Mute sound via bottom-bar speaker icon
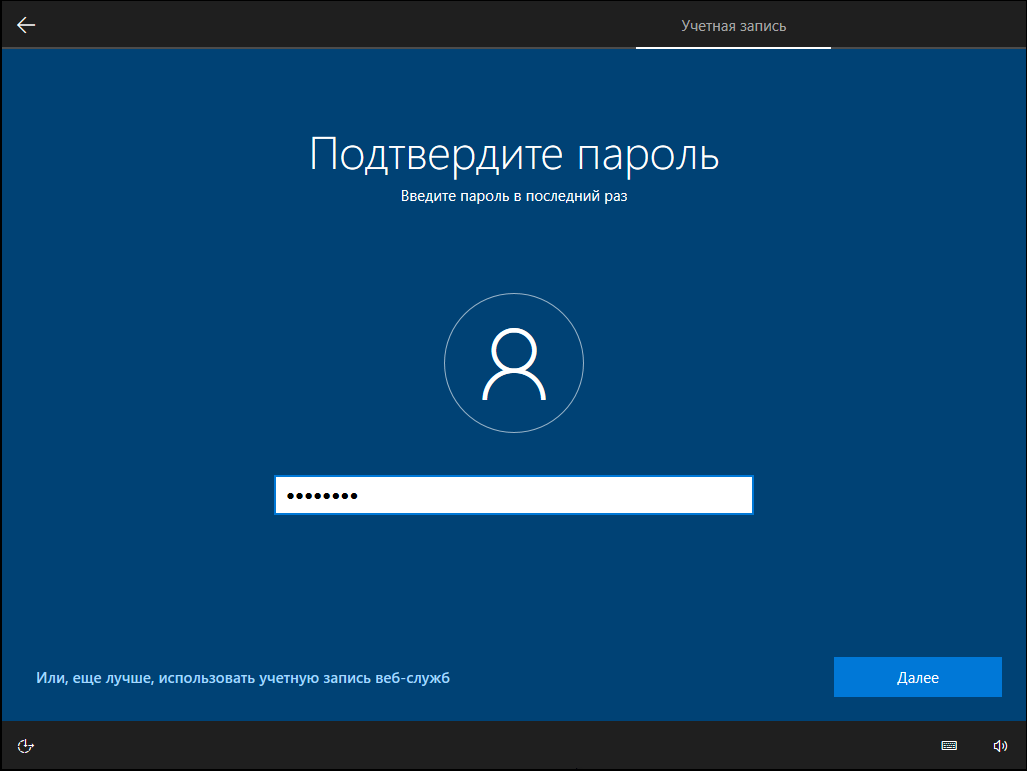Screen dimensions: 1027x771 [1000, 745]
